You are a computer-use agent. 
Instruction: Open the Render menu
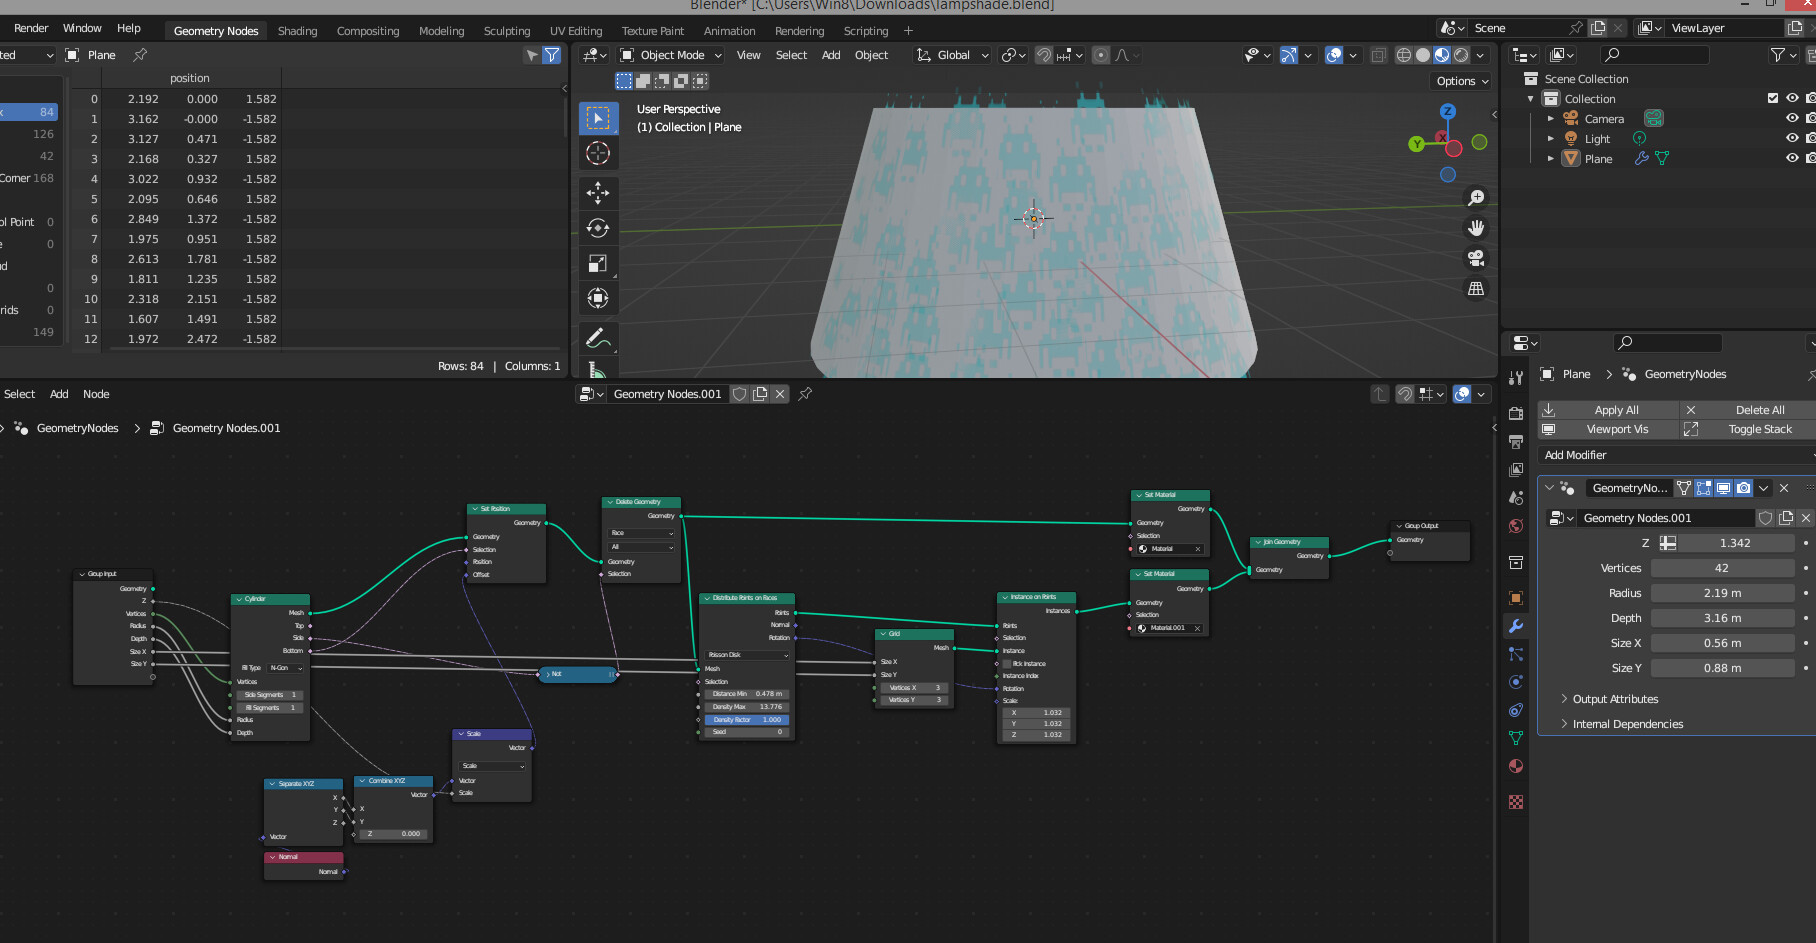(x=31, y=28)
